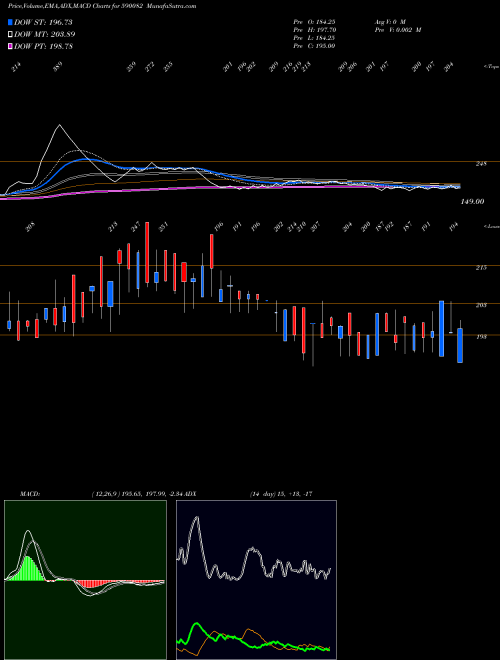
Task: Click the blue DOW ST legend swatch
Action: pos(10,22)
